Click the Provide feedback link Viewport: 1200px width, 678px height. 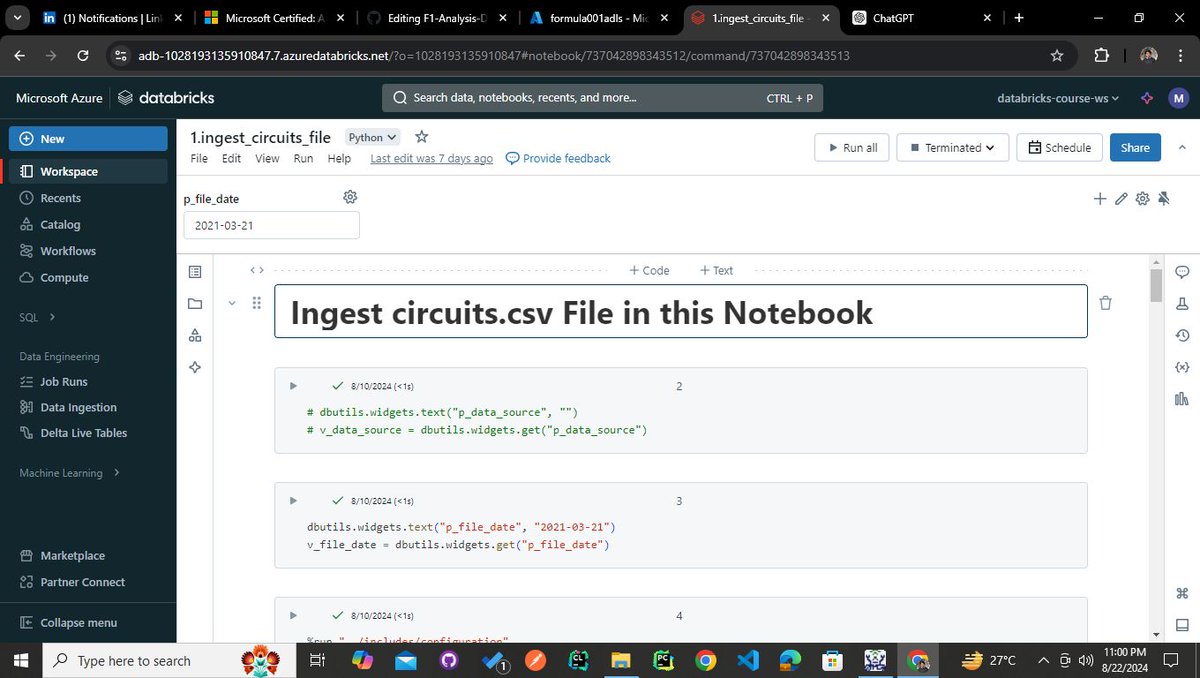[x=558, y=159]
